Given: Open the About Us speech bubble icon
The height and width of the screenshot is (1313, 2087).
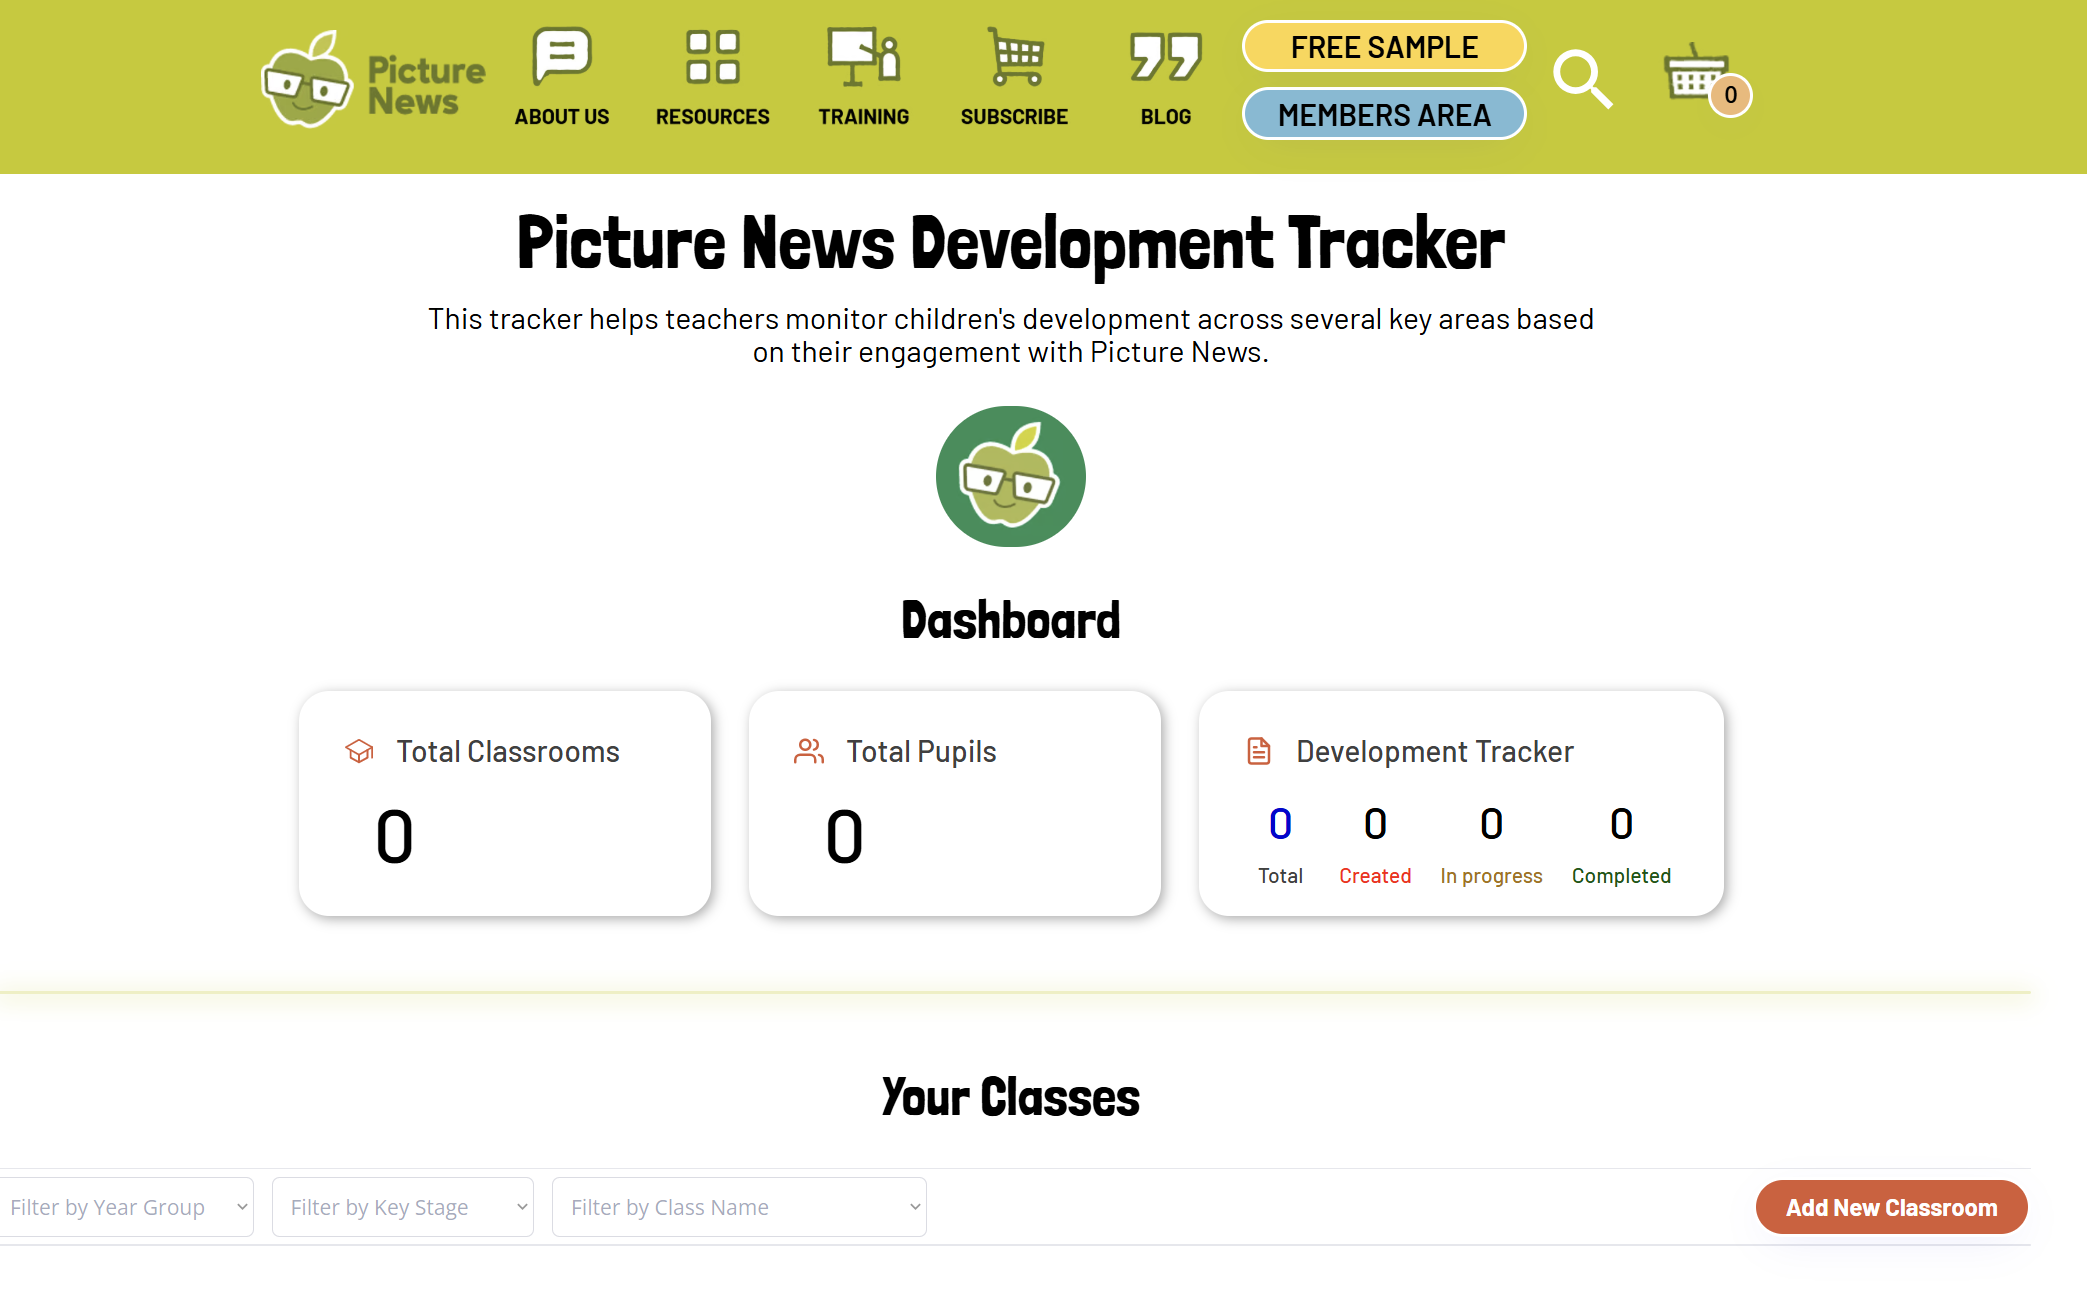Looking at the screenshot, I should pos(562,55).
